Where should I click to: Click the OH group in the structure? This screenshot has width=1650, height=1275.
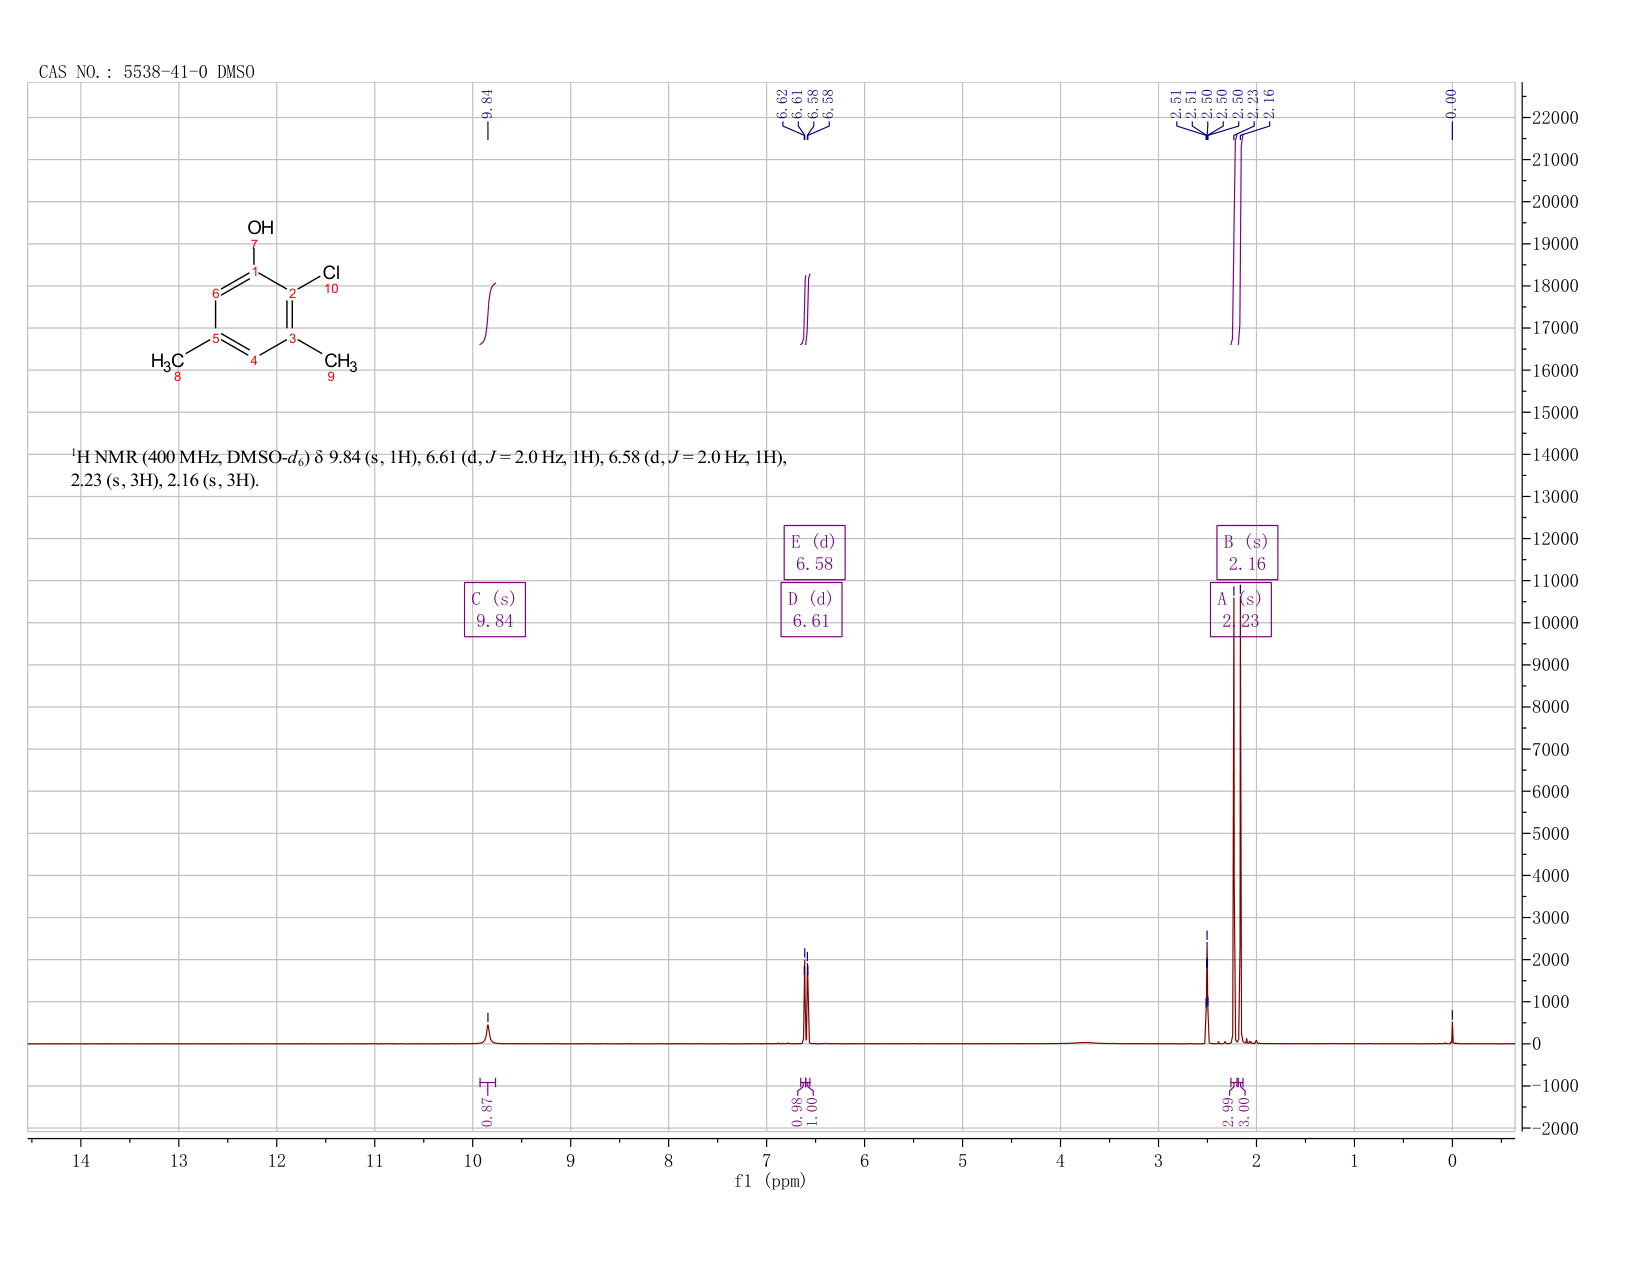260,228
